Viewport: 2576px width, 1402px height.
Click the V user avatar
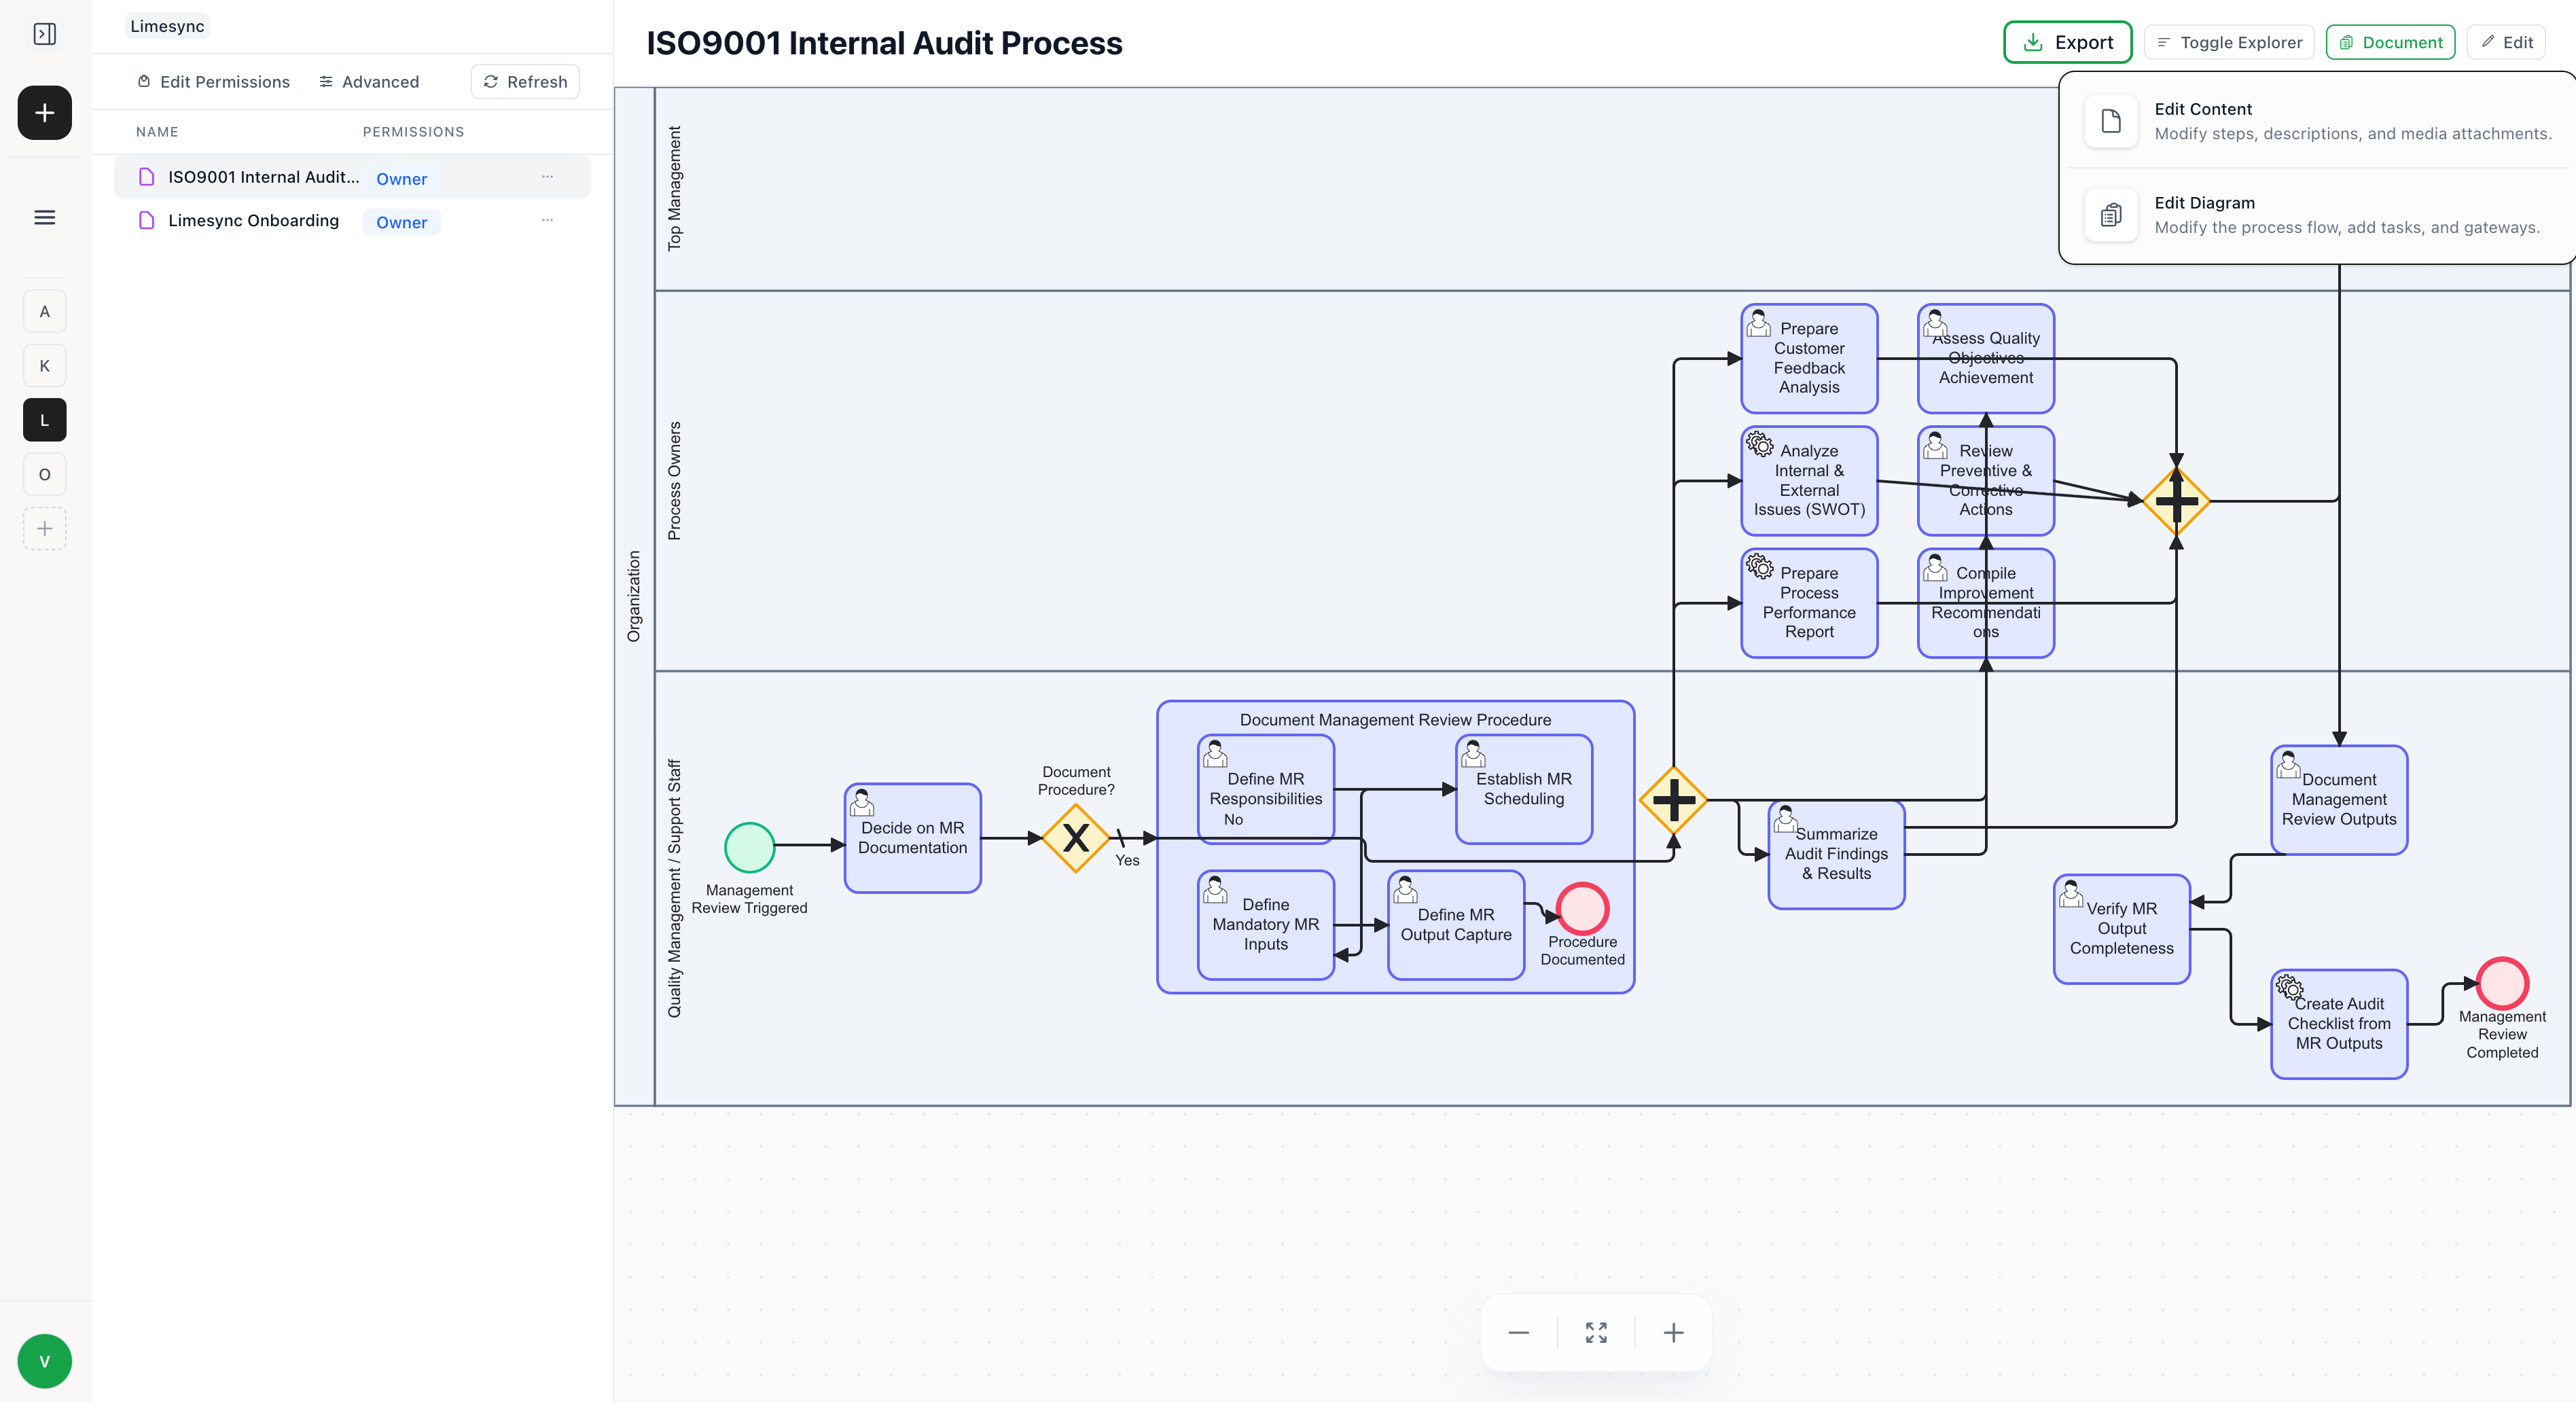click(x=44, y=1360)
